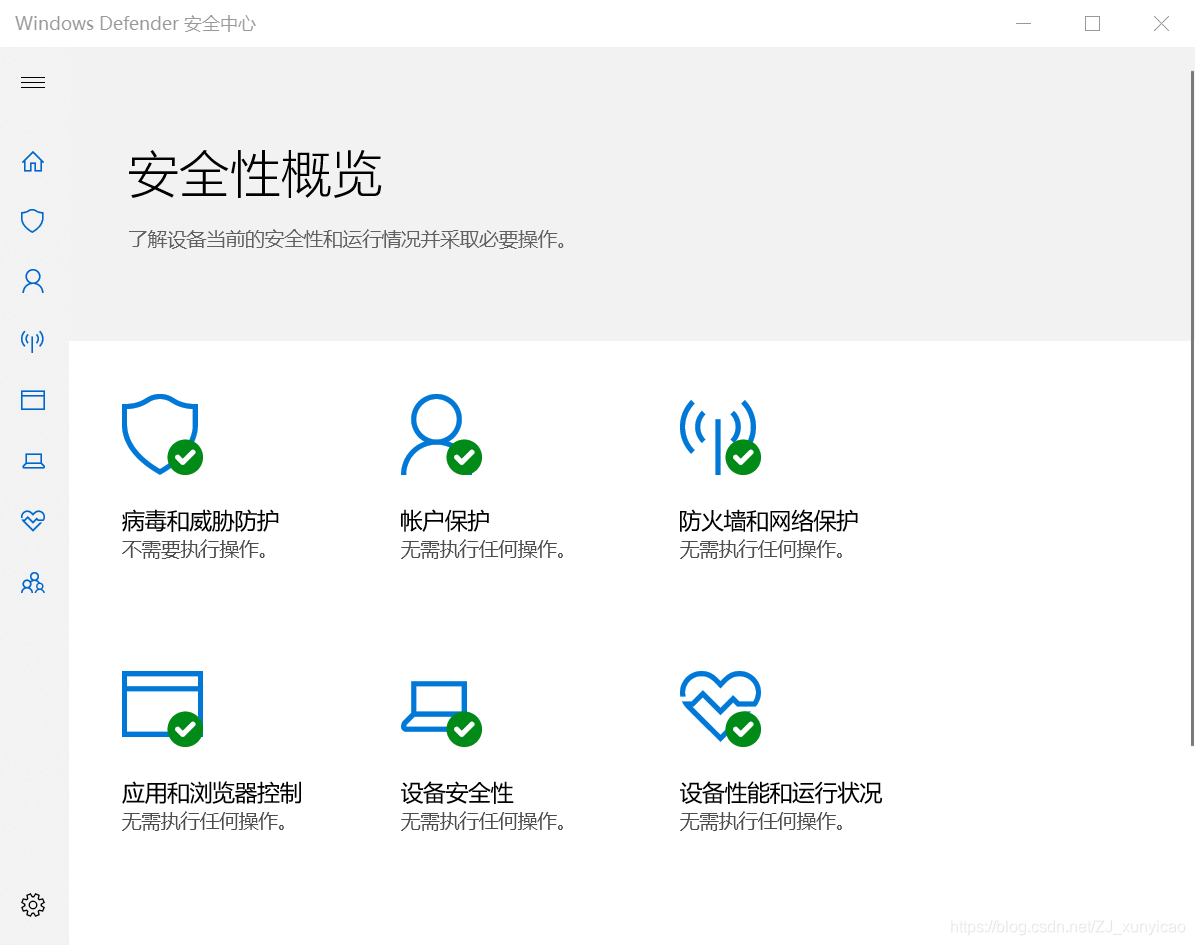Go to Home in the sidebar

(x=33, y=162)
